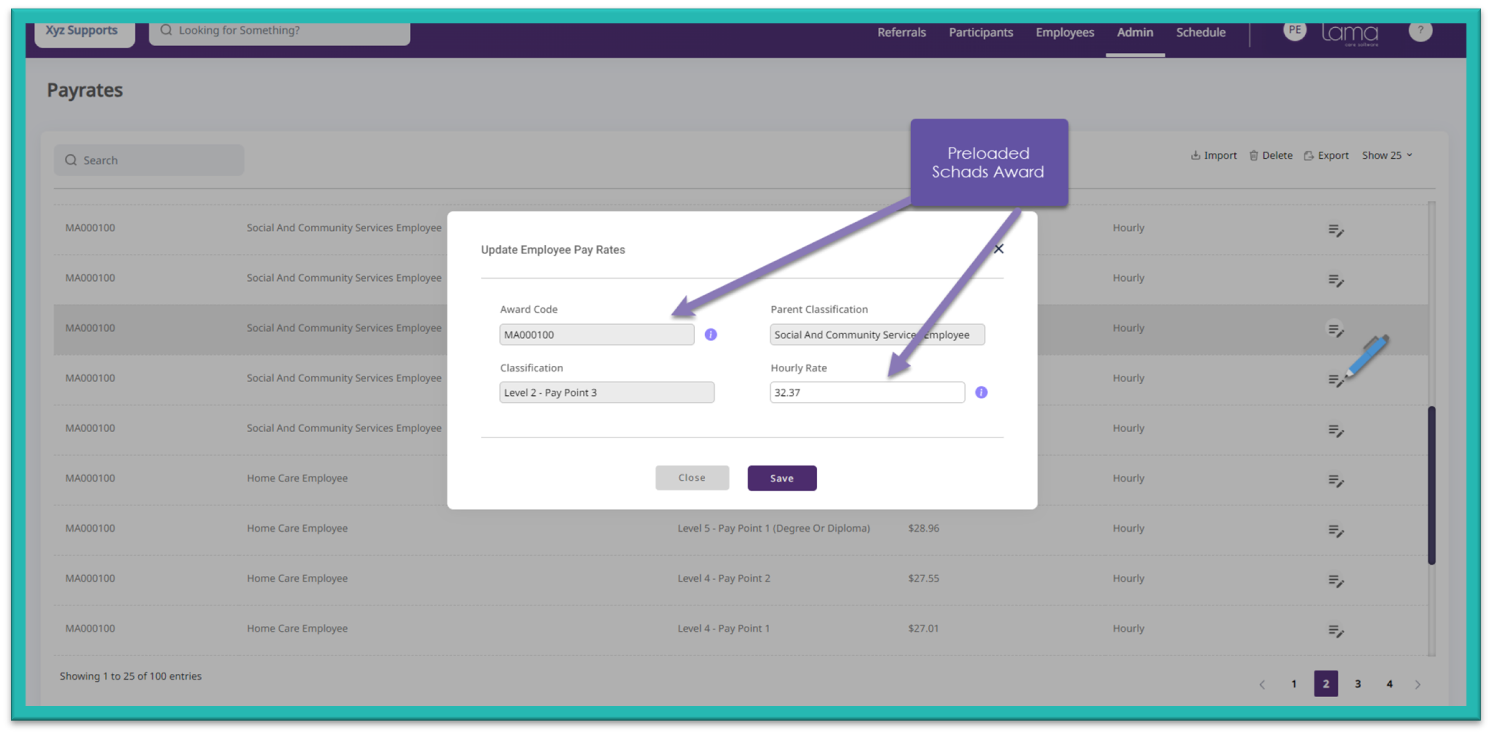Click the edit icon for Level 5 - Pay Point 1 row

click(1335, 530)
